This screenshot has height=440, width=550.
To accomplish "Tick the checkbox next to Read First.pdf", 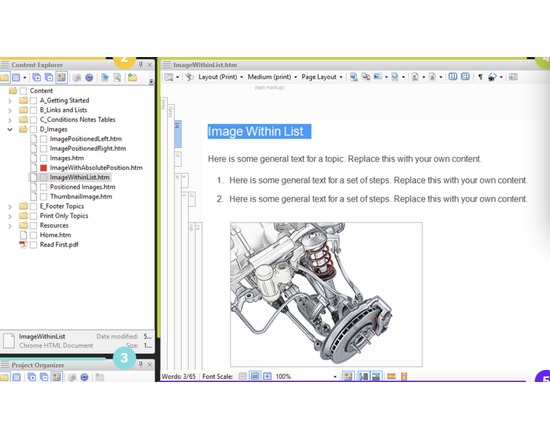I will coord(33,245).
